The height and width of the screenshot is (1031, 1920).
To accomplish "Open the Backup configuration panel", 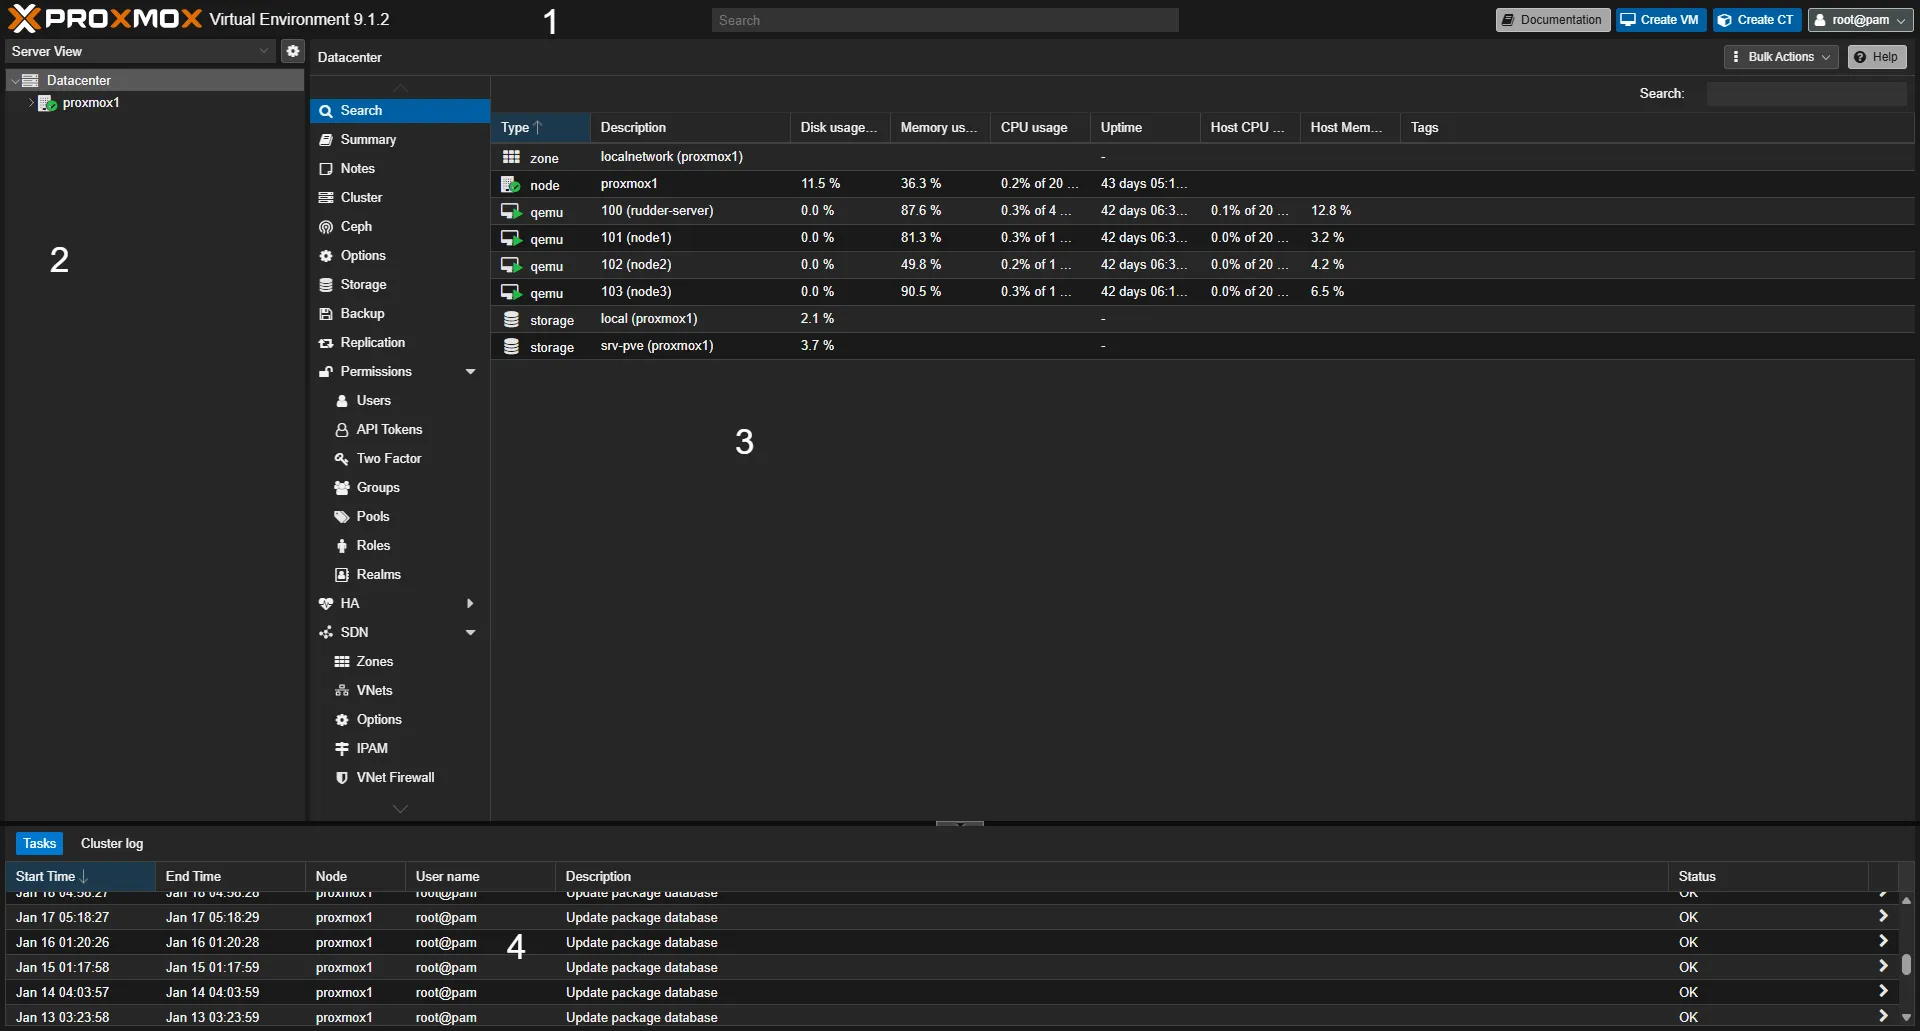I will tap(362, 313).
